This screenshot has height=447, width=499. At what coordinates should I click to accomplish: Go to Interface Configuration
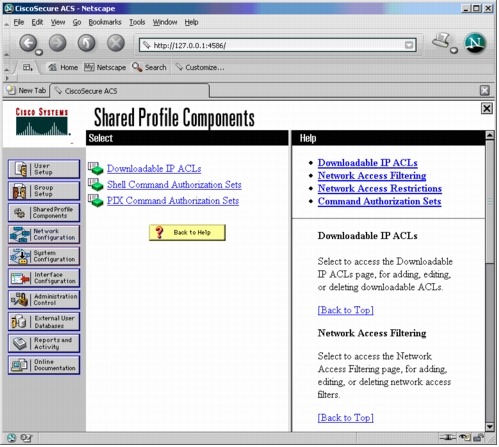point(44,278)
